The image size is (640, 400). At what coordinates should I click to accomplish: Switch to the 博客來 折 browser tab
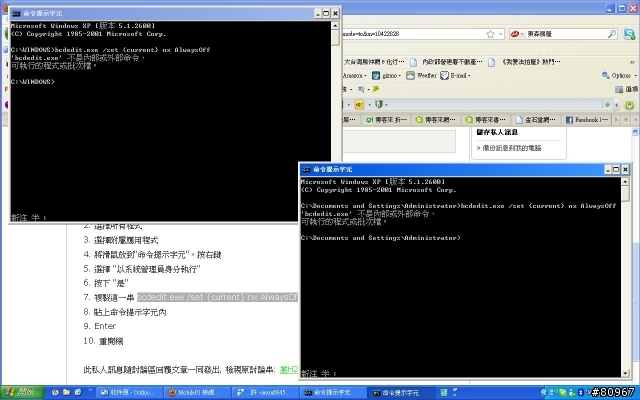pyautogui.click(x=386, y=120)
